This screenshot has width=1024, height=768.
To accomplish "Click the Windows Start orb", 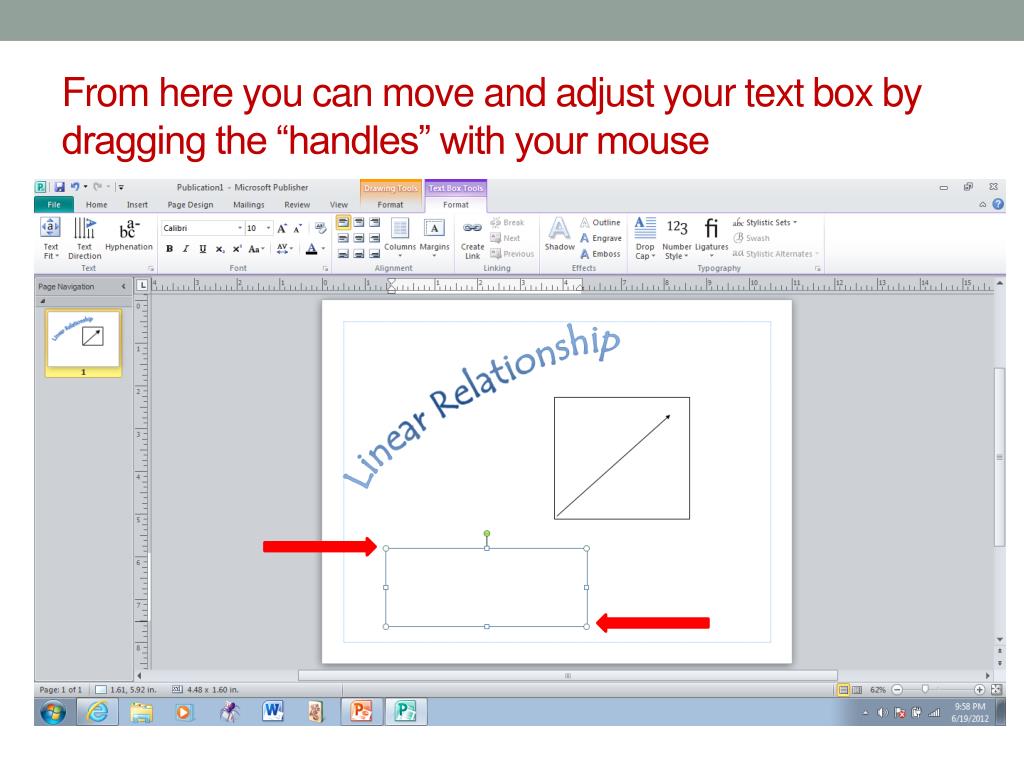I will [54, 712].
